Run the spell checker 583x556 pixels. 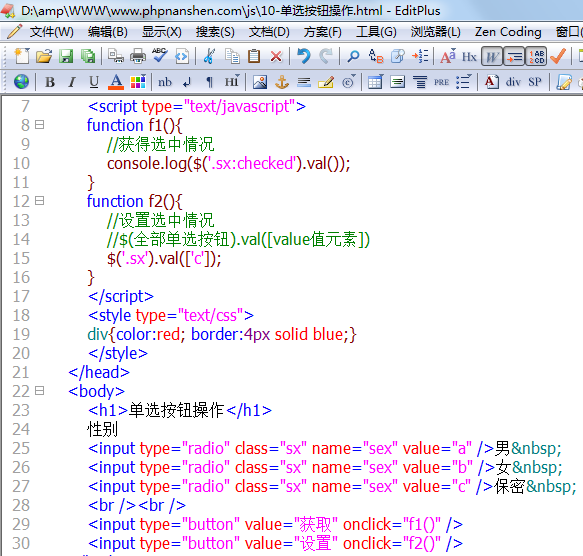click(x=160, y=56)
